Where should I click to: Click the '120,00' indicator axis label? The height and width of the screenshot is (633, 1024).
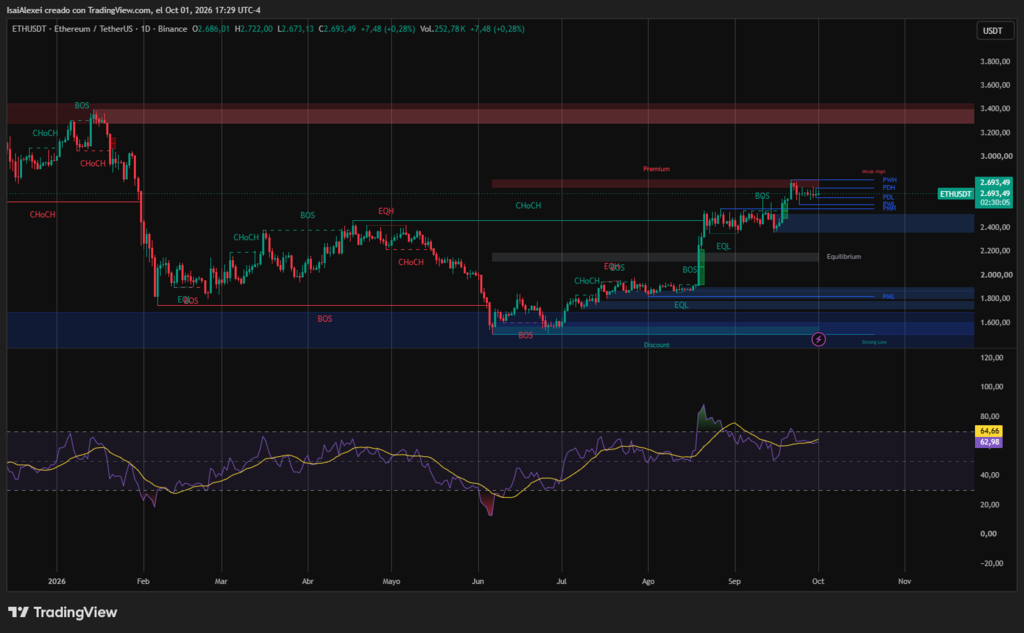coord(991,358)
